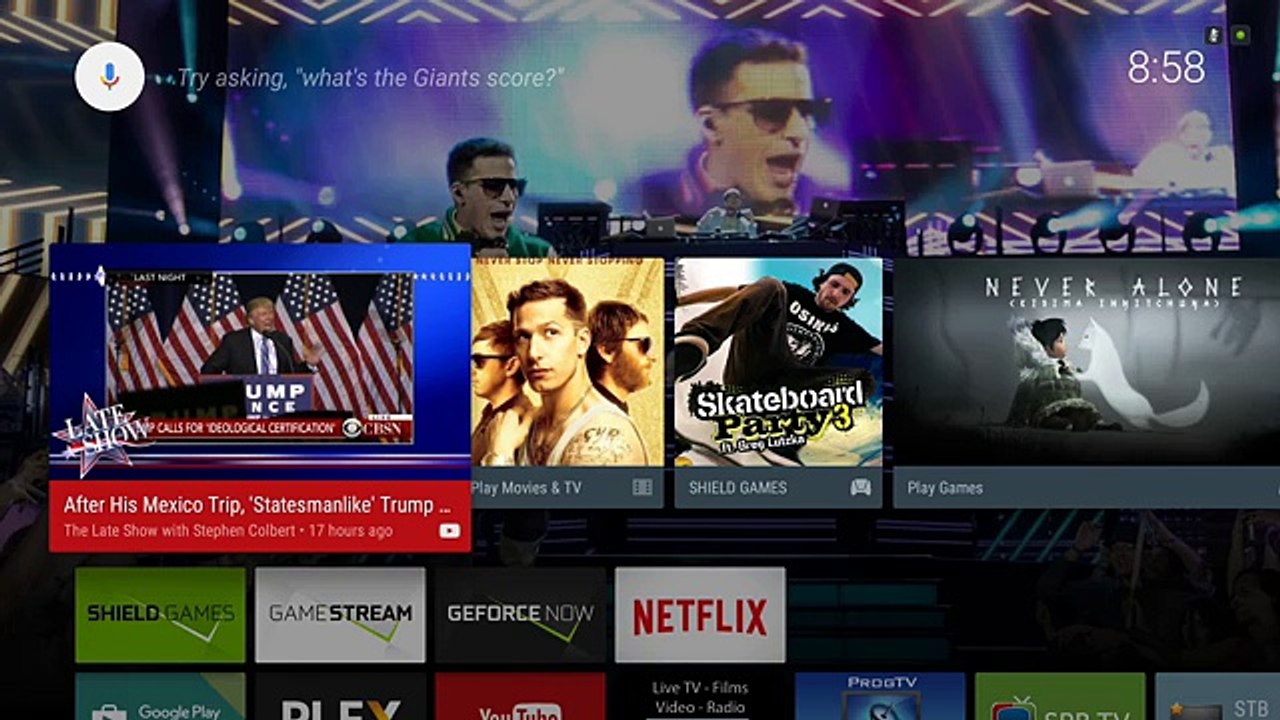
Task: Select the Play Movies & TV label
Action: tap(526, 488)
